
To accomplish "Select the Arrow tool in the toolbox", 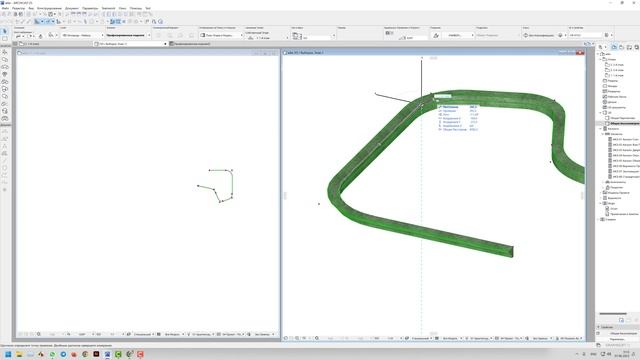I will pyautogui.click(x=5, y=31).
